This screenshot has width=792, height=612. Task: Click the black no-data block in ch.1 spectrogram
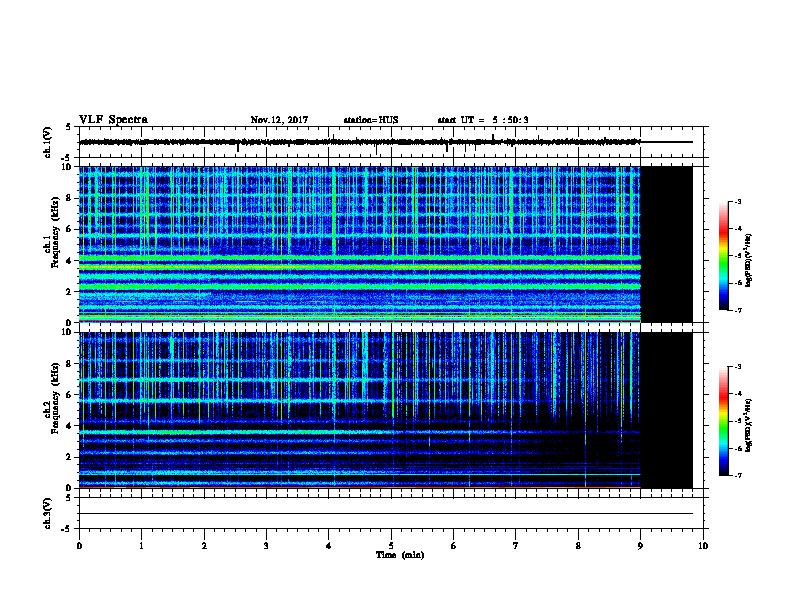666,244
